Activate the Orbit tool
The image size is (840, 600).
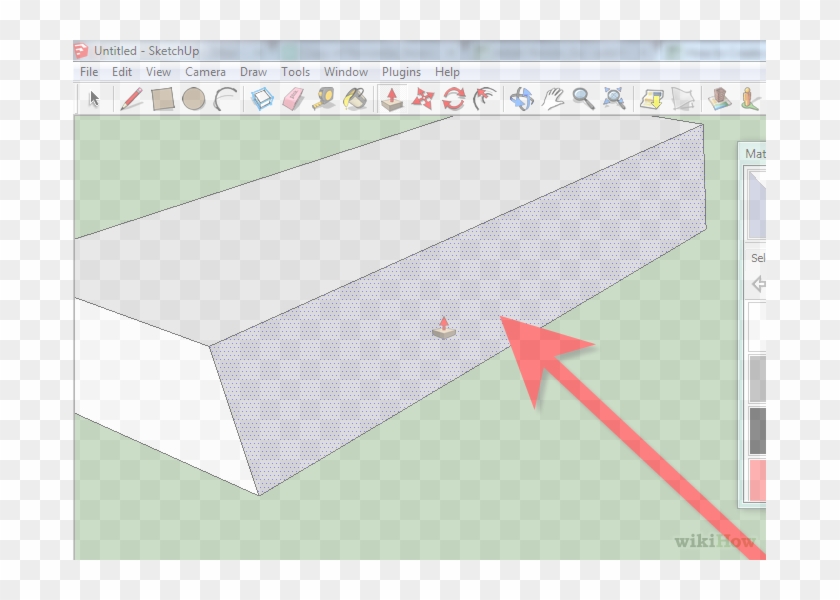point(521,98)
